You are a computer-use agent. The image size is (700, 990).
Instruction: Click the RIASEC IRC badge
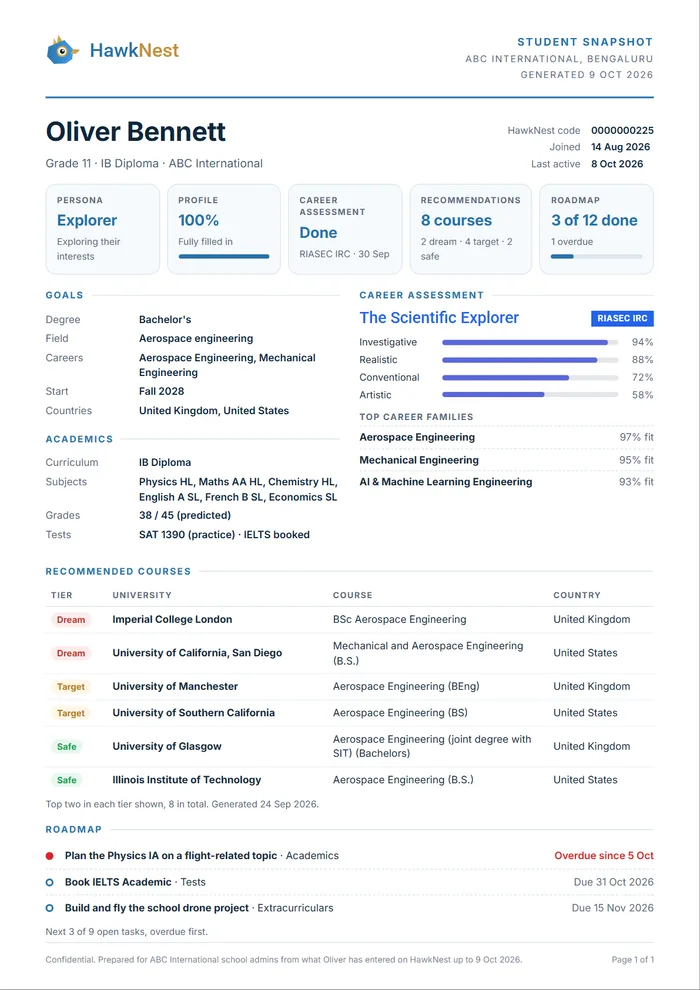[622, 318]
